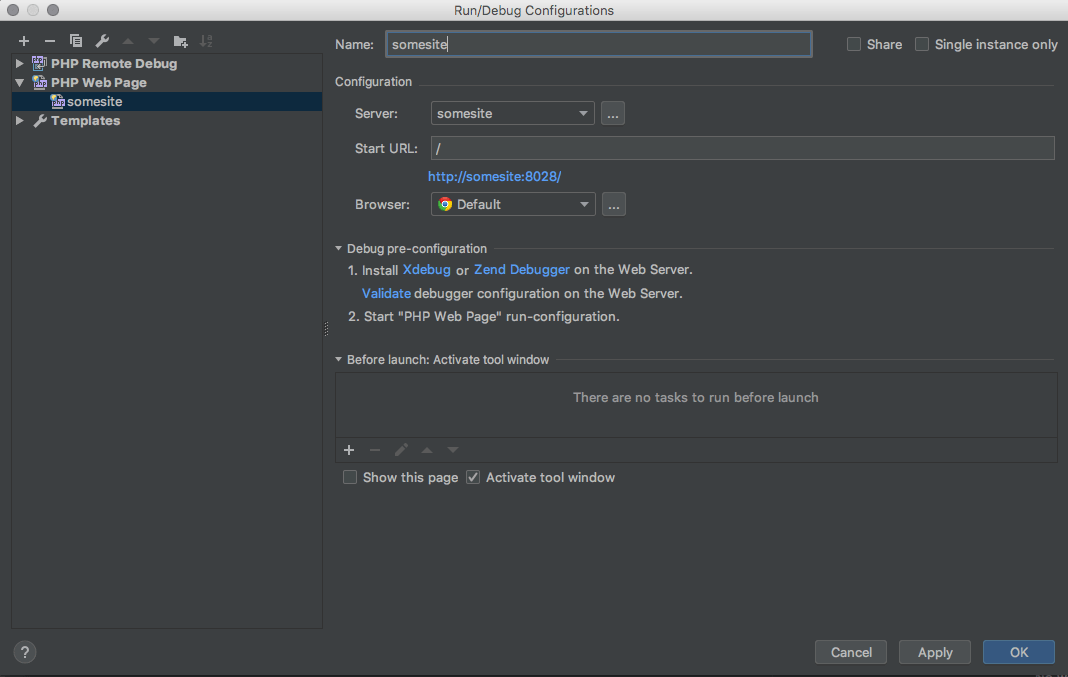
Task: Select somesite configuration in tree
Action: [94, 102]
